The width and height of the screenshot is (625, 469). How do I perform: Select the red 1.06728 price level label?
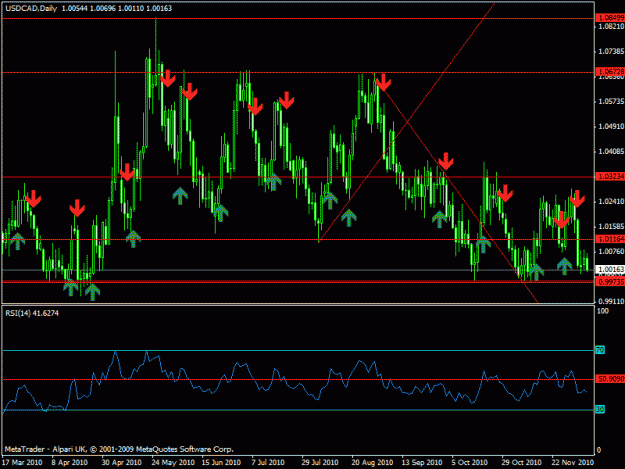pos(610,72)
